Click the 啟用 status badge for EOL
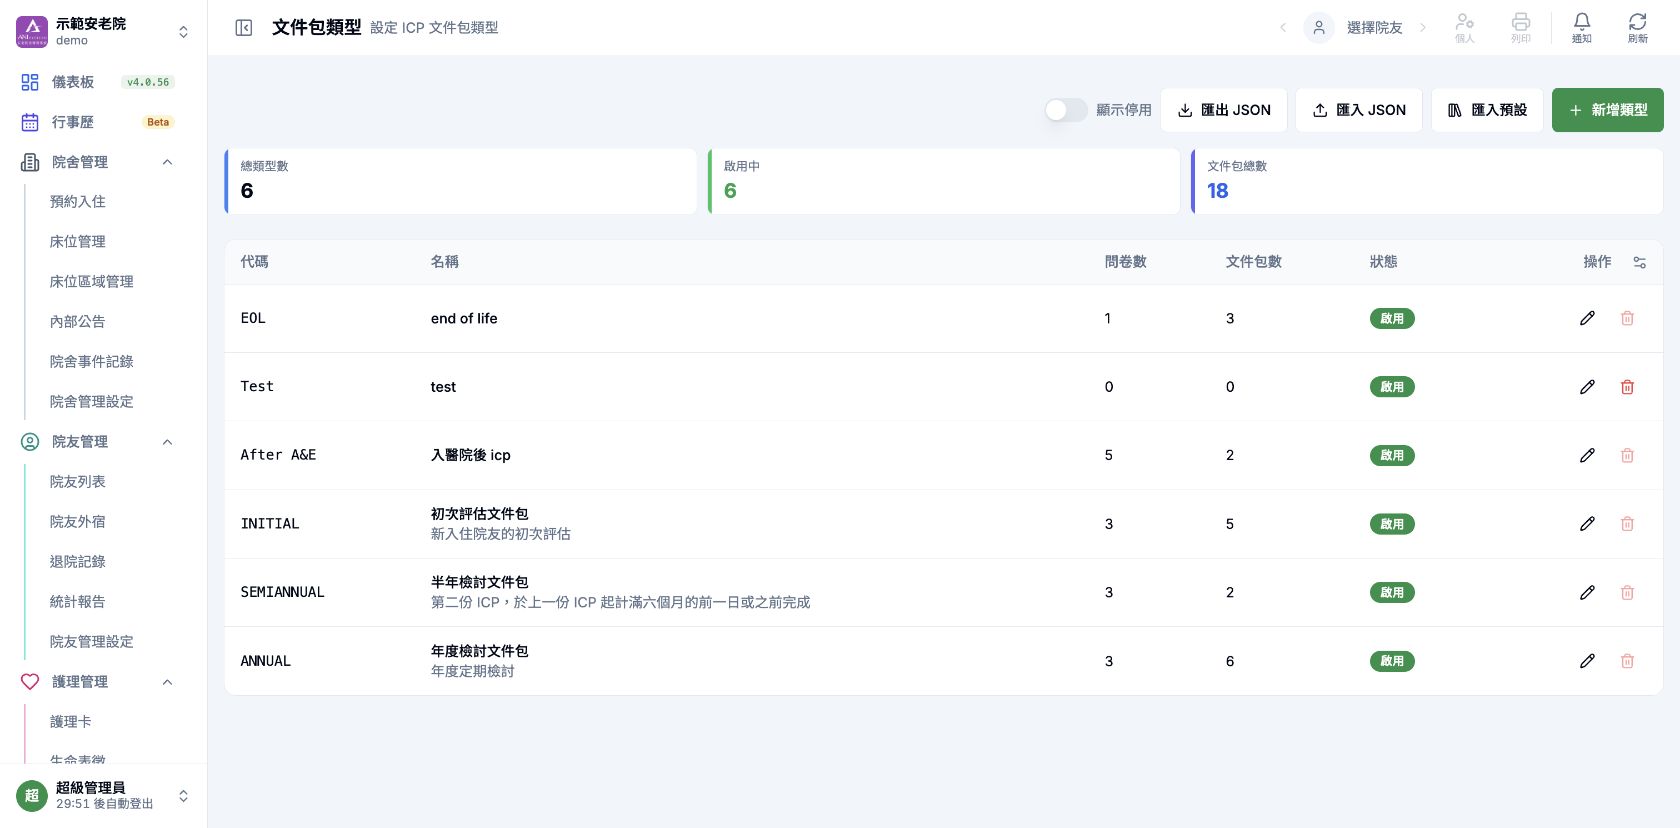Screen dimensions: 1680x828 1392,319
